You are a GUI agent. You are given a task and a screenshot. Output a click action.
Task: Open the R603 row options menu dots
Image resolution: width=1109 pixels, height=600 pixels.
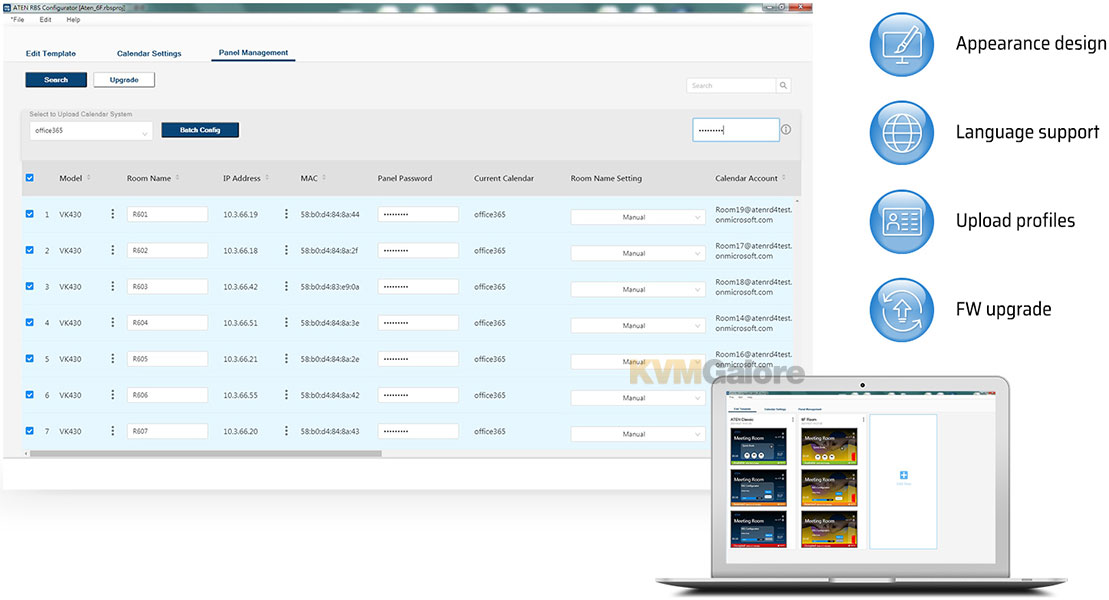tap(112, 286)
